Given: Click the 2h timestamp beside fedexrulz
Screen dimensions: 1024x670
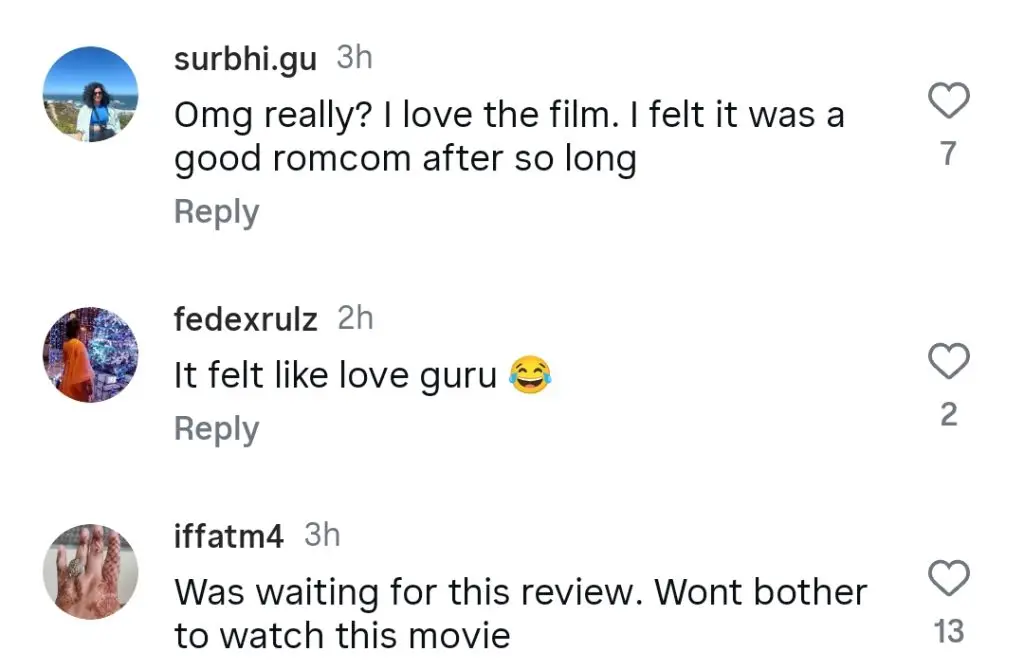Looking at the screenshot, I should coord(355,319).
